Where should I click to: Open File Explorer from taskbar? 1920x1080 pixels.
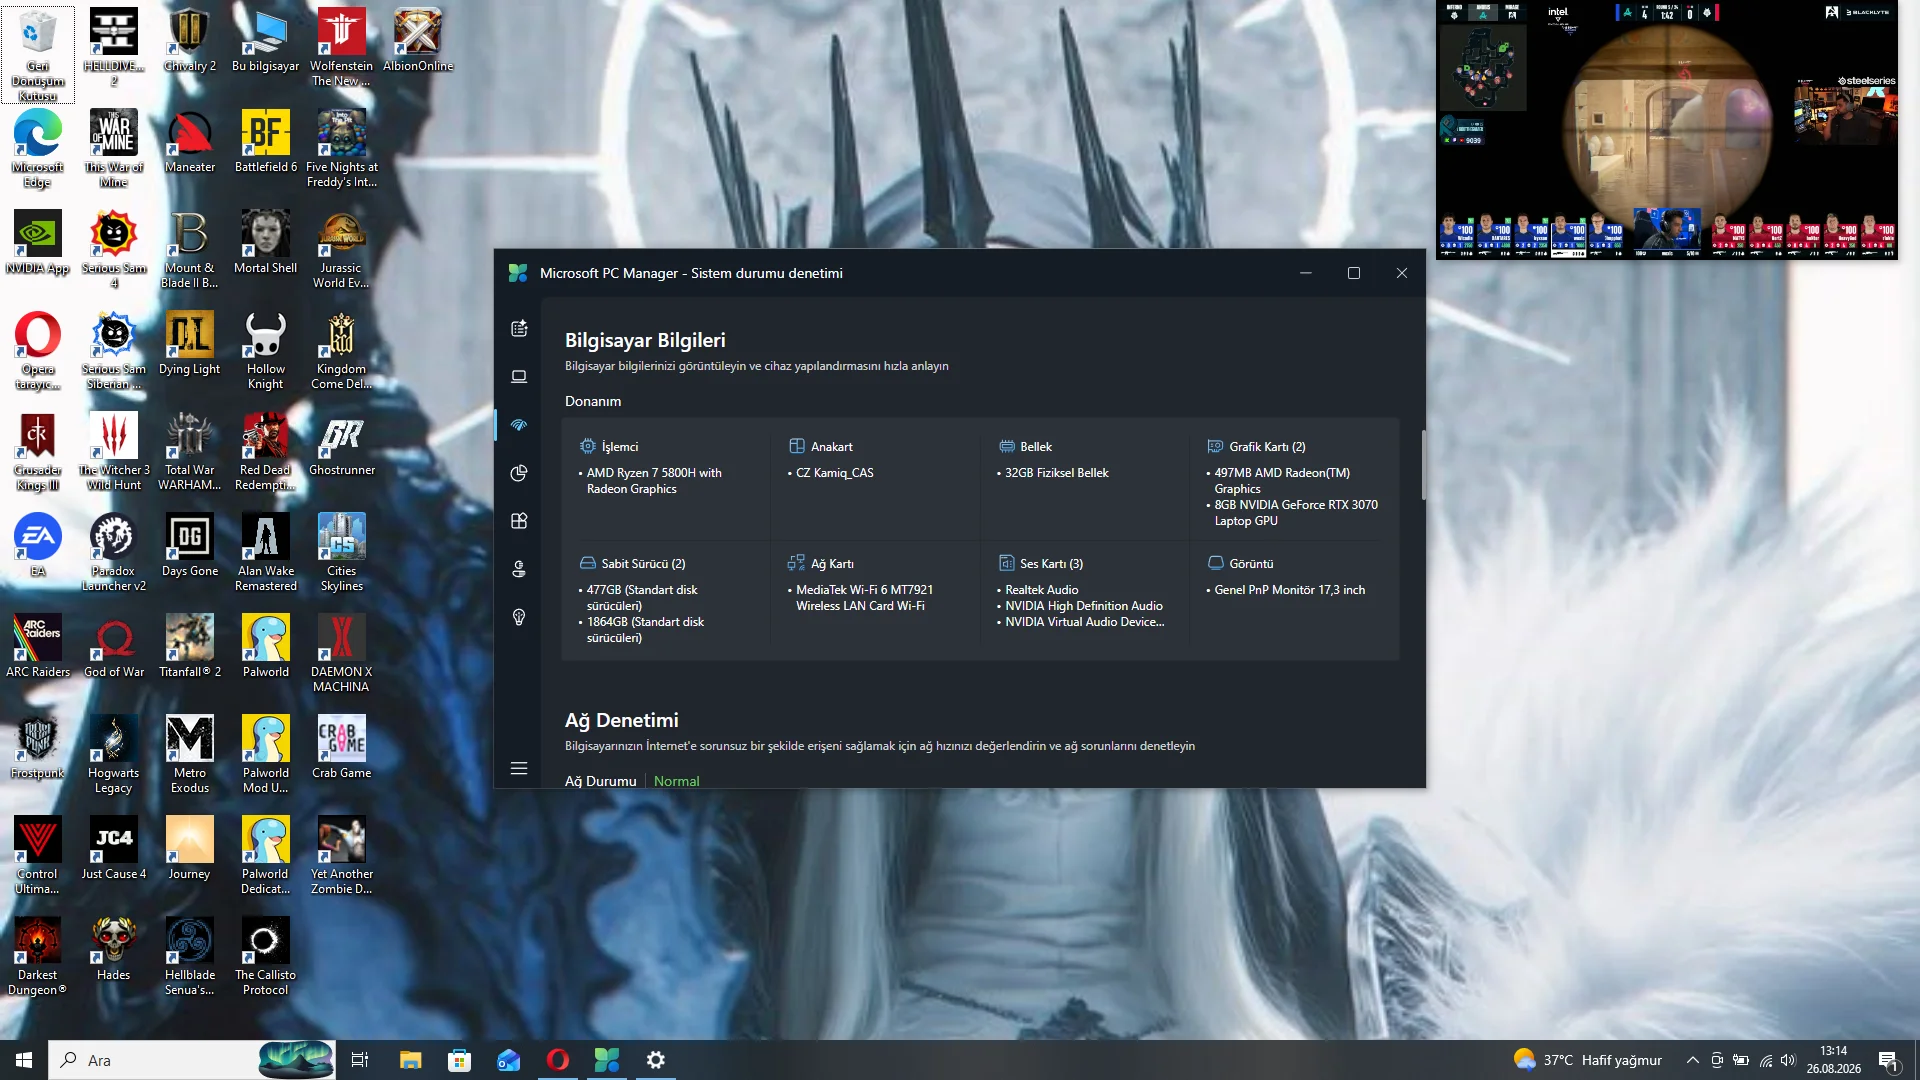point(410,1060)
